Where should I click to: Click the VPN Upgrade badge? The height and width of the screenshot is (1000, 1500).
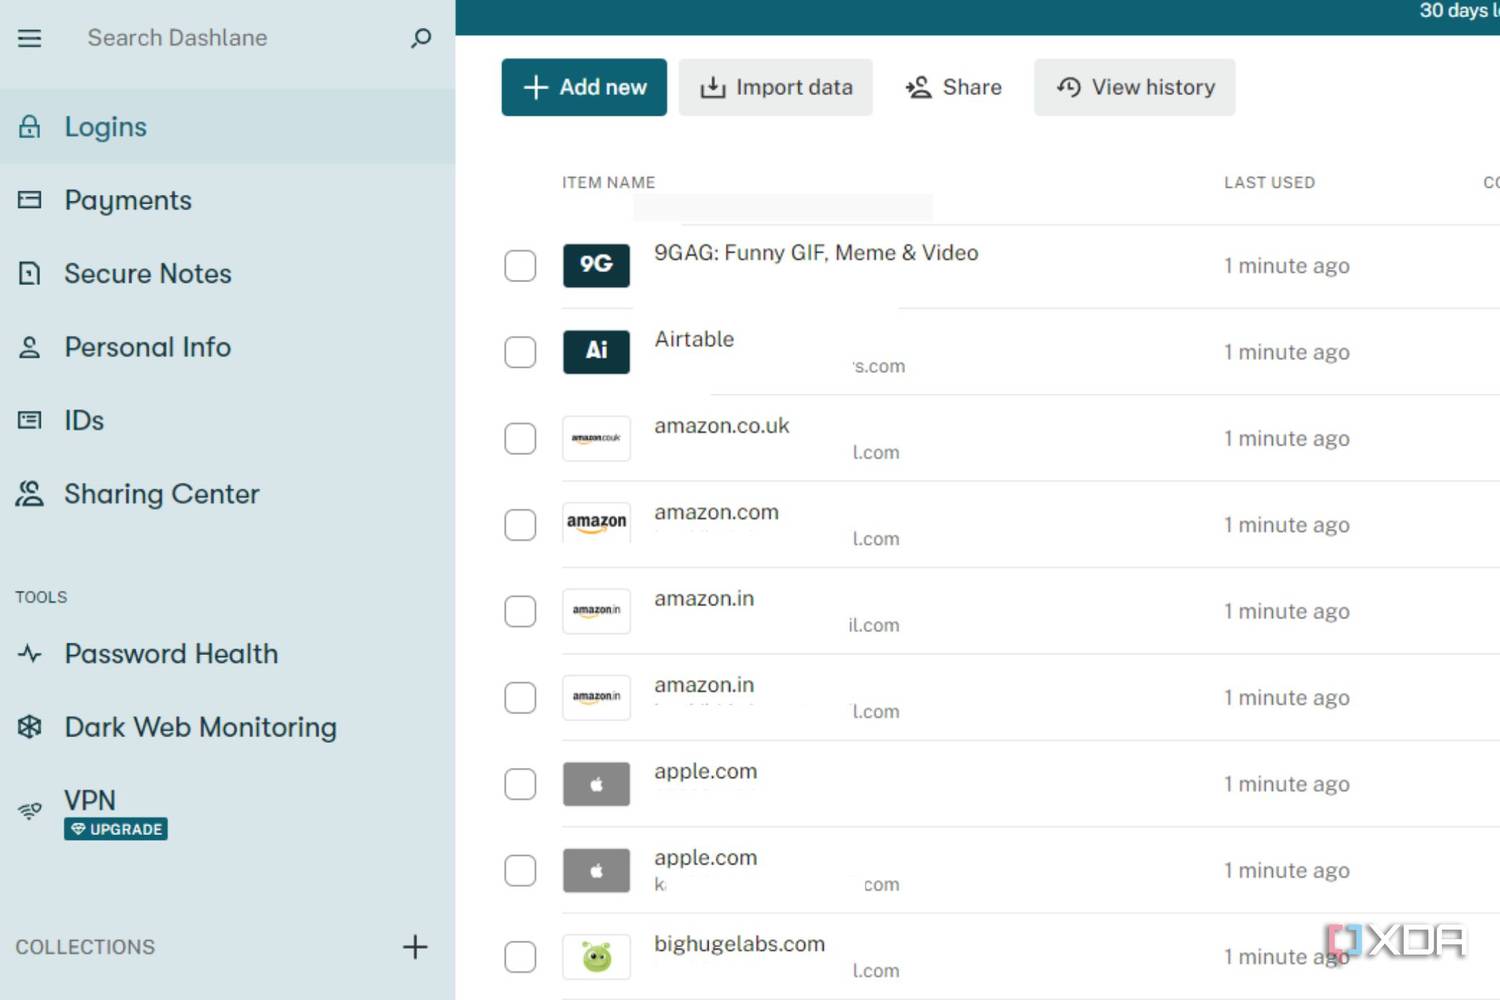tap(116, 829)
